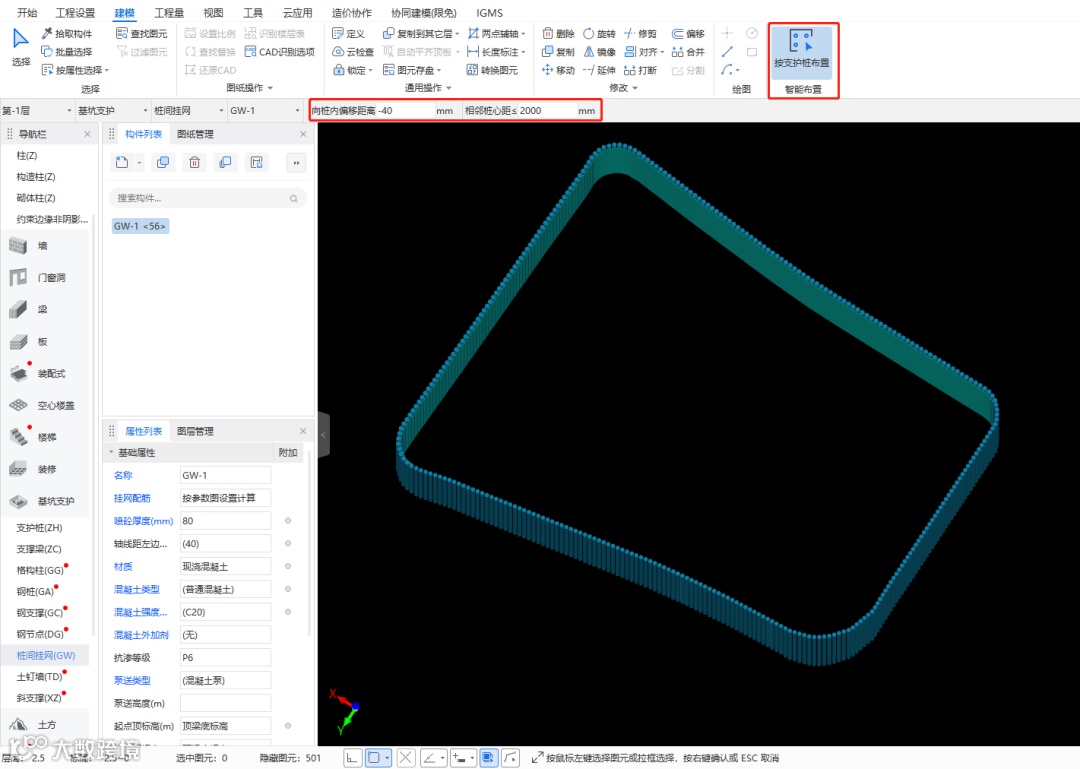Expand 图纸操作 group arrow
This screenshot has height=769, width=1080.
[x=270, y=88]
